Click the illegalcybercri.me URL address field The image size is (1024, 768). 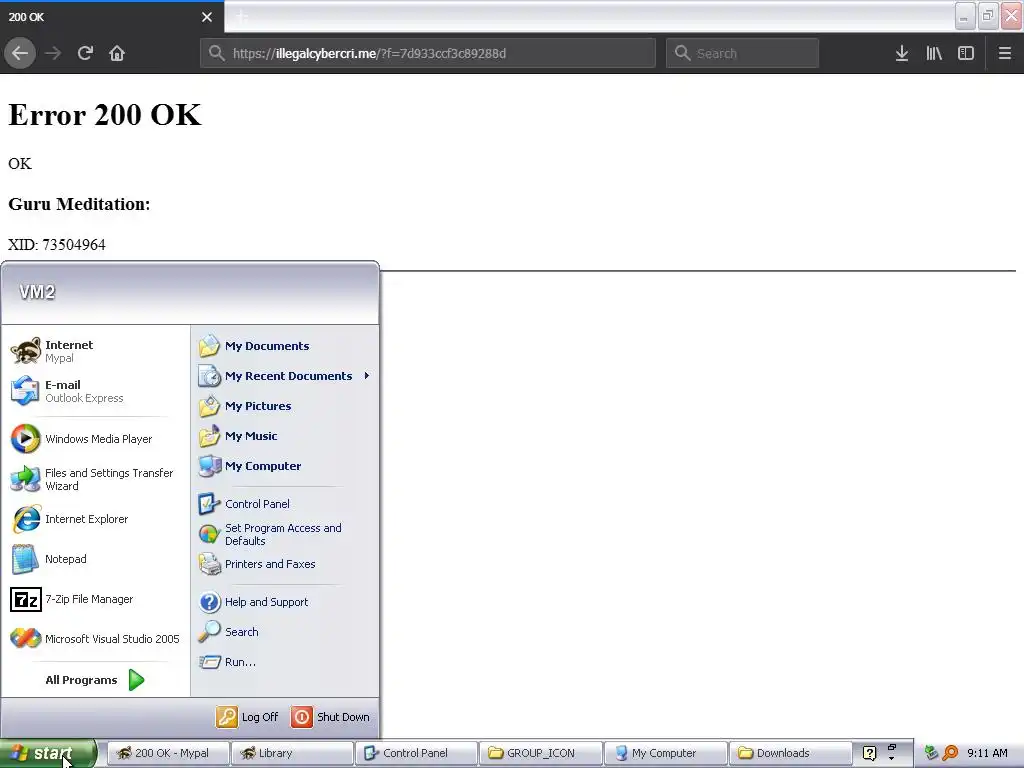428,53
